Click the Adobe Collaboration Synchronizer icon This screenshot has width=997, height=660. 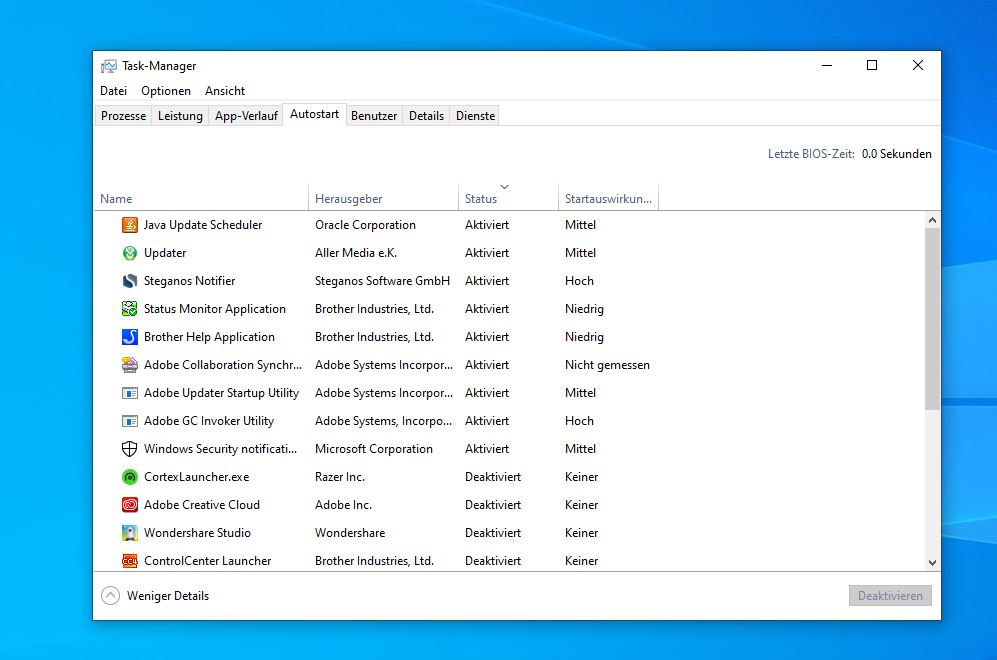pyautogui.click(x=130, y=365)
